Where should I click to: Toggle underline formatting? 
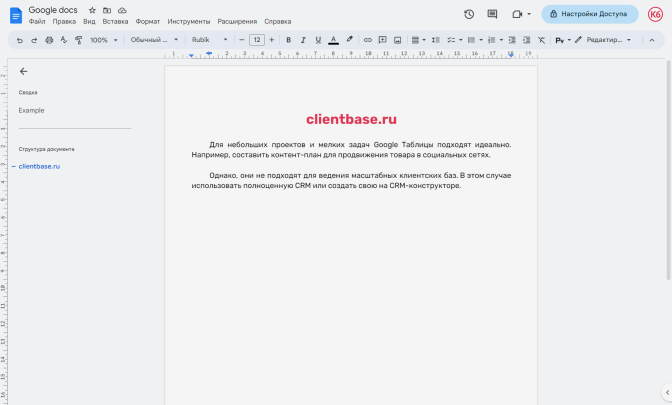click(x=318, y=40)
